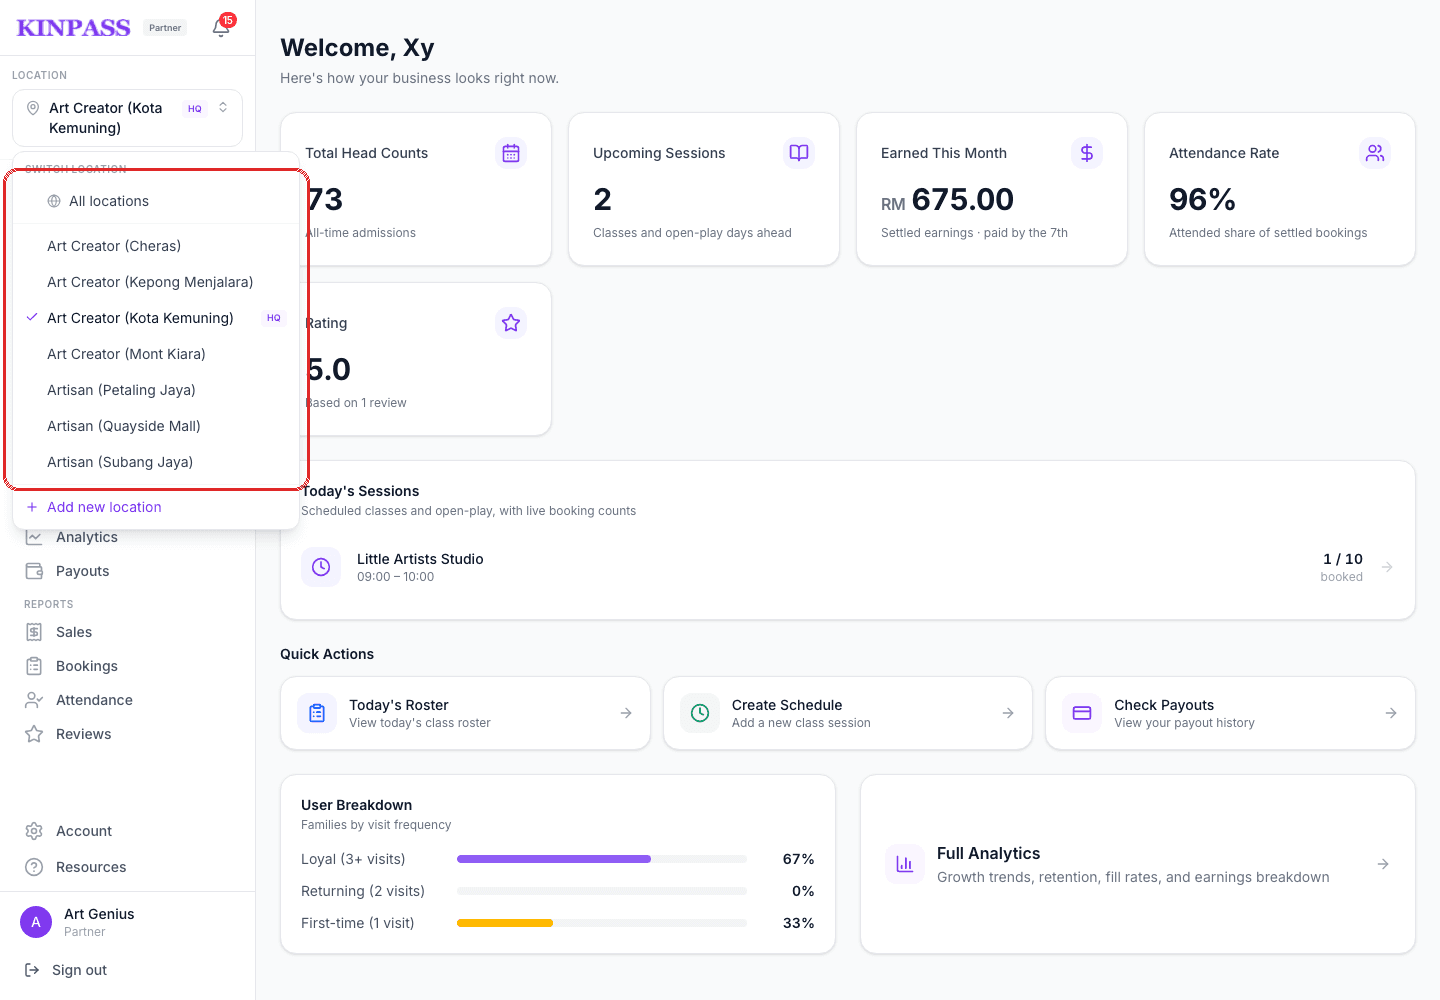Click the bar chart icon on Full Analytics
1440x1000 pixels.
coord(905,864)
